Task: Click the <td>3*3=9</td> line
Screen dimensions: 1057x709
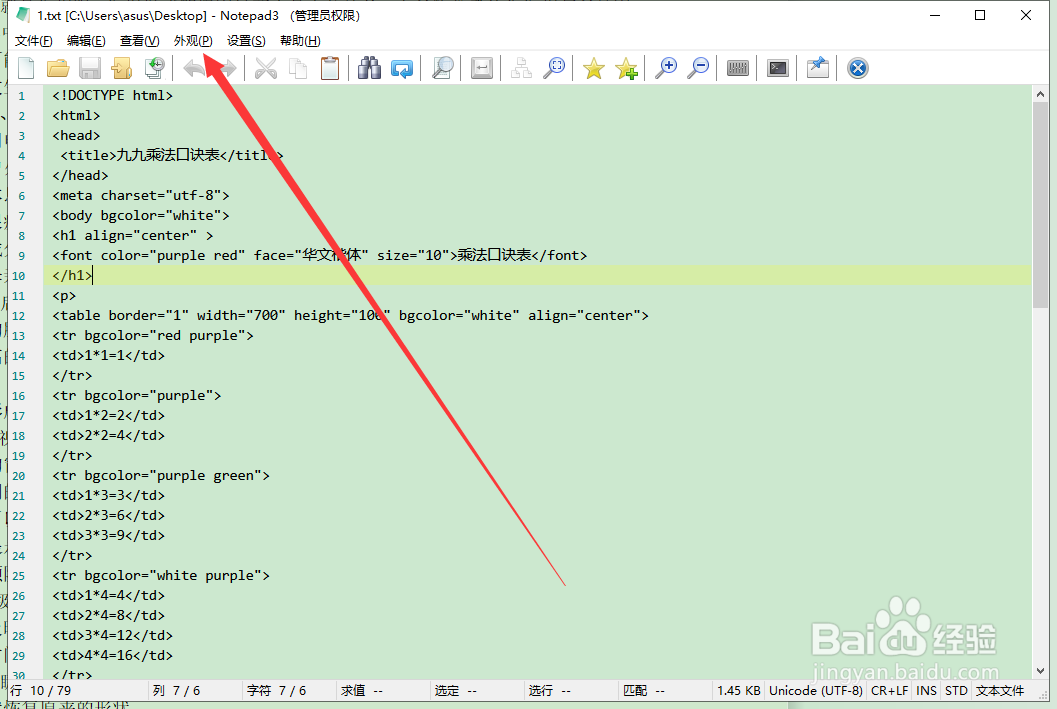Action: tap(109, 536)
